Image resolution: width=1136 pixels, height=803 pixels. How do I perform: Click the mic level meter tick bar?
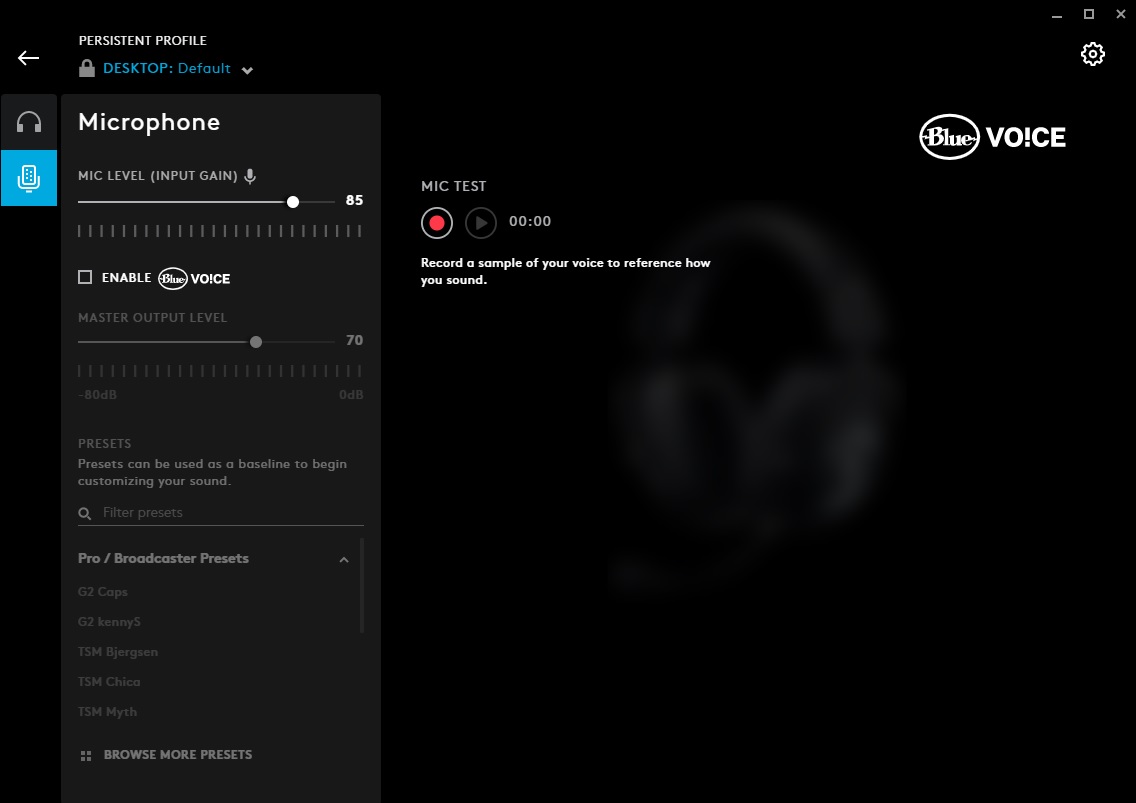(x=220, y=231)
